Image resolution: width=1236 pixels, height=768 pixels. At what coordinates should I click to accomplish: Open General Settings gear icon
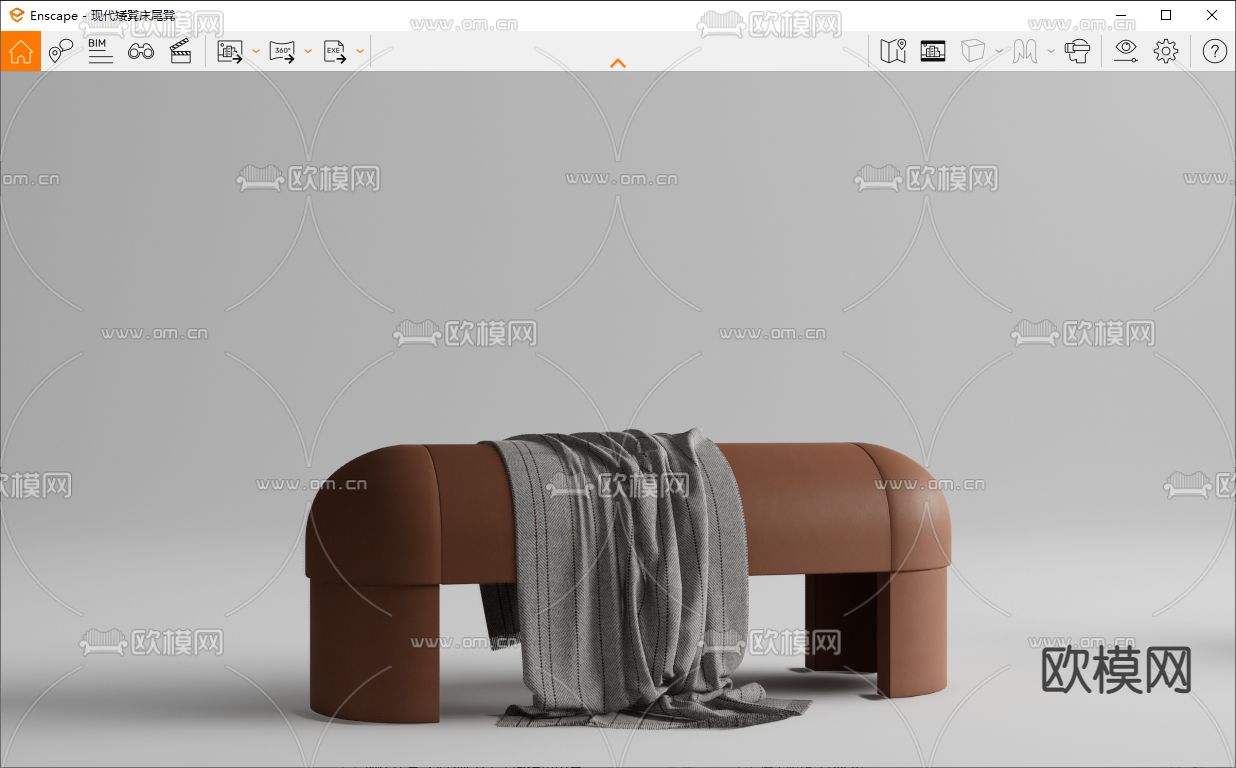pos(1166,51)
